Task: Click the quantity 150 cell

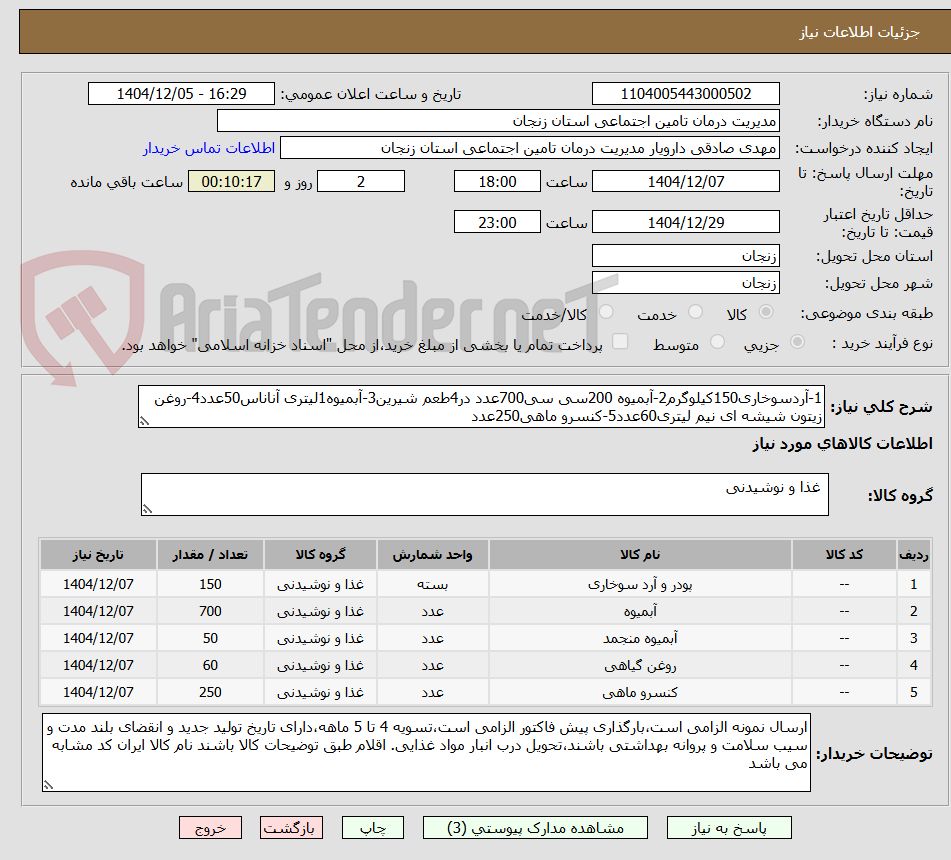Action: (x=210, y=584)
